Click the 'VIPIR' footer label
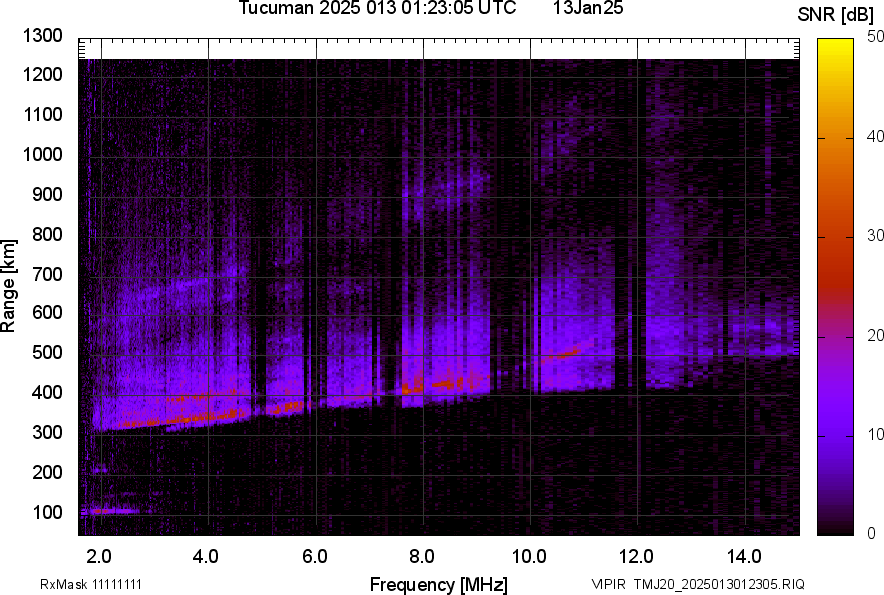Viewport: 884px width, 595px height. click(x=608, y=584)
